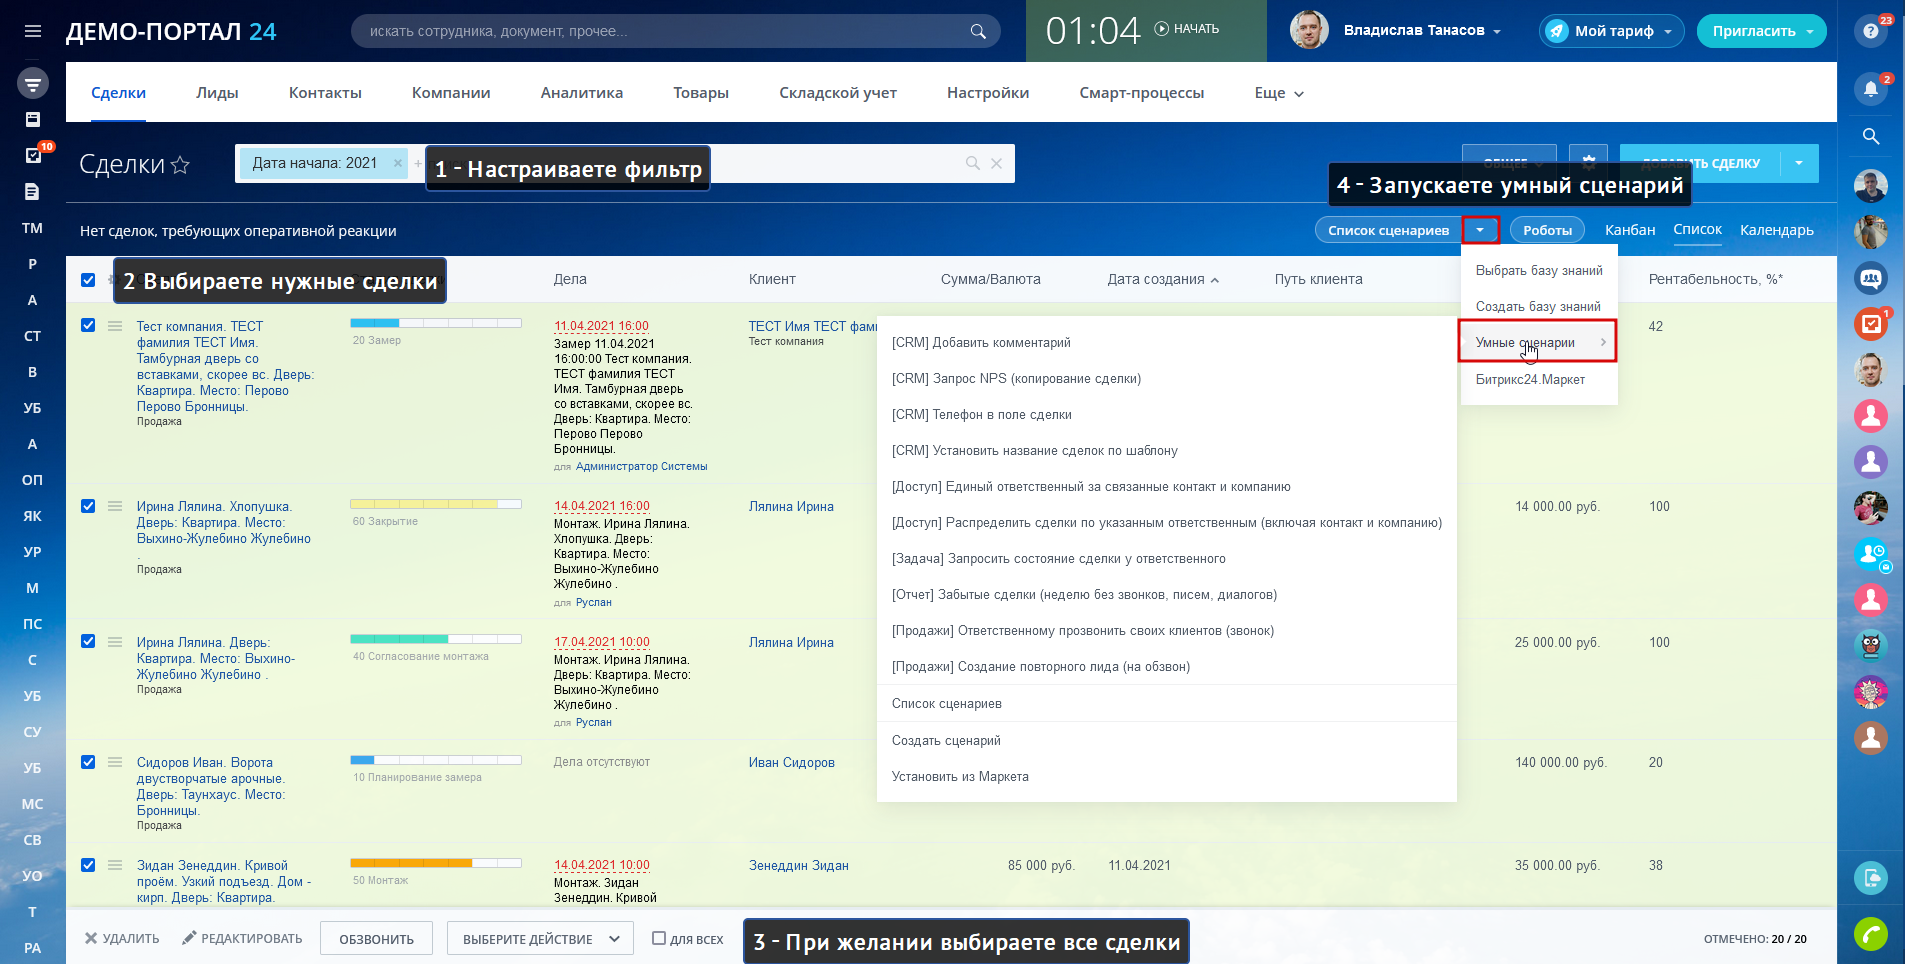Click the magnifier icon in the deals filter

(x=972, y=163)
